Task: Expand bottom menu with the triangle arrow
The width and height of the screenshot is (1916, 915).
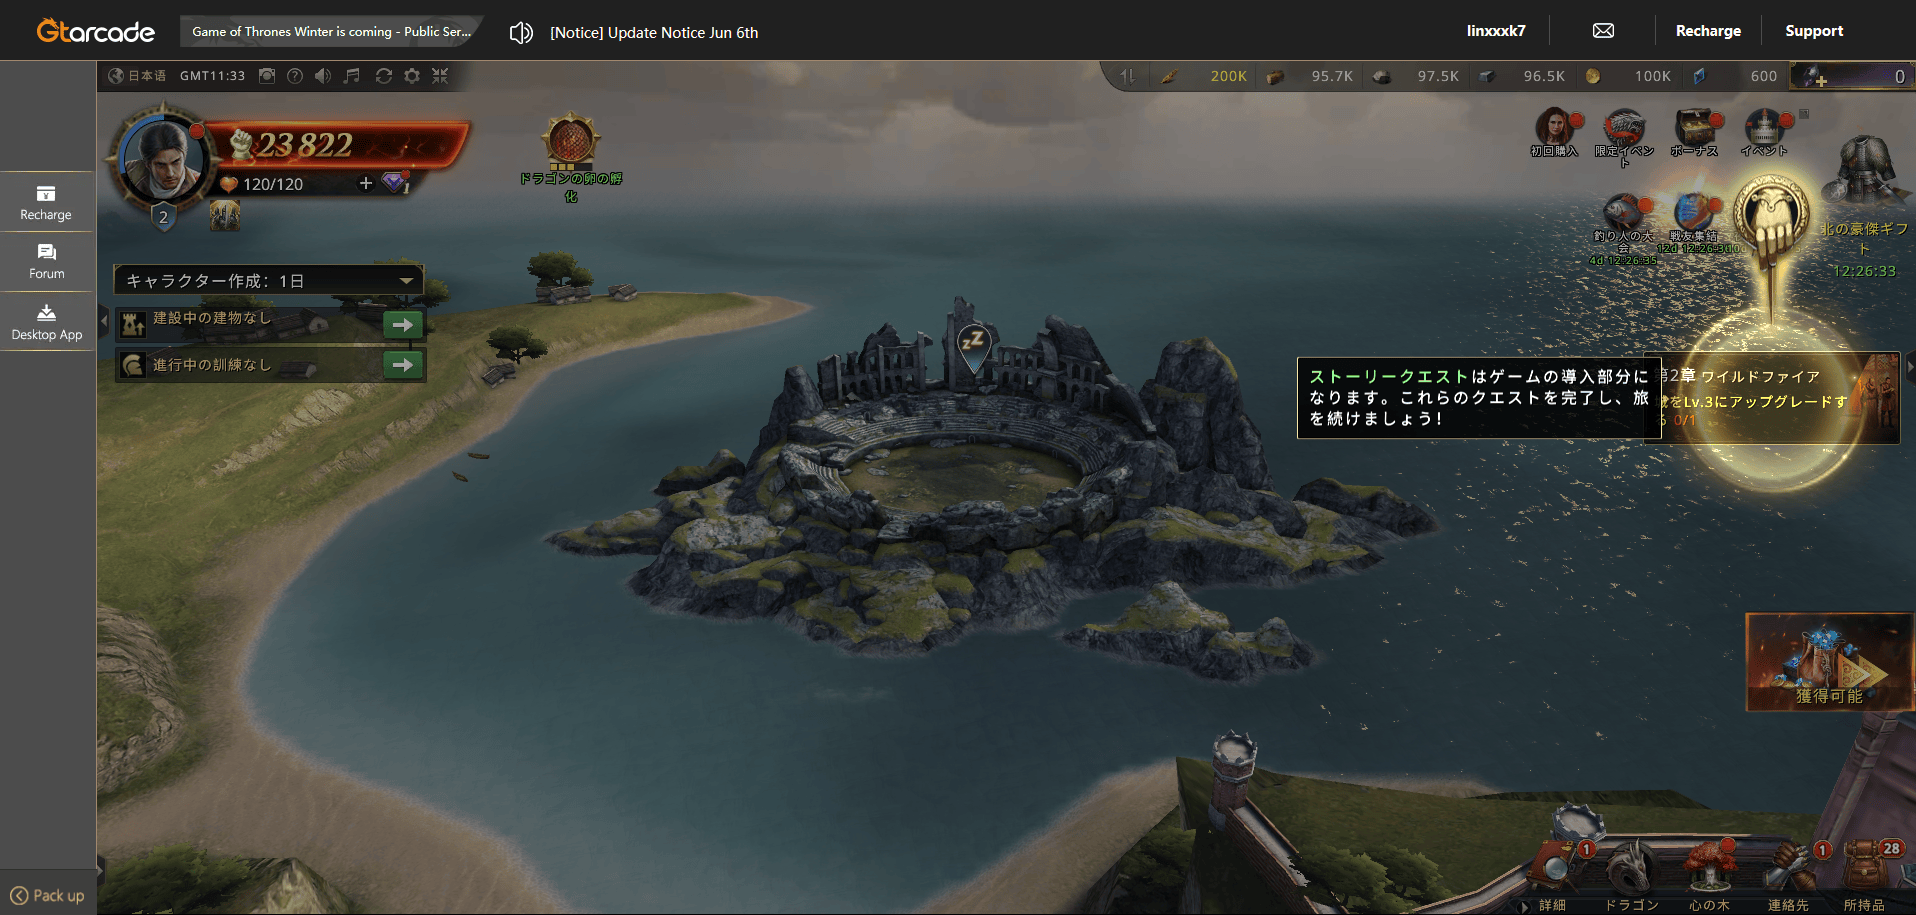Action: click(1524, 907)
